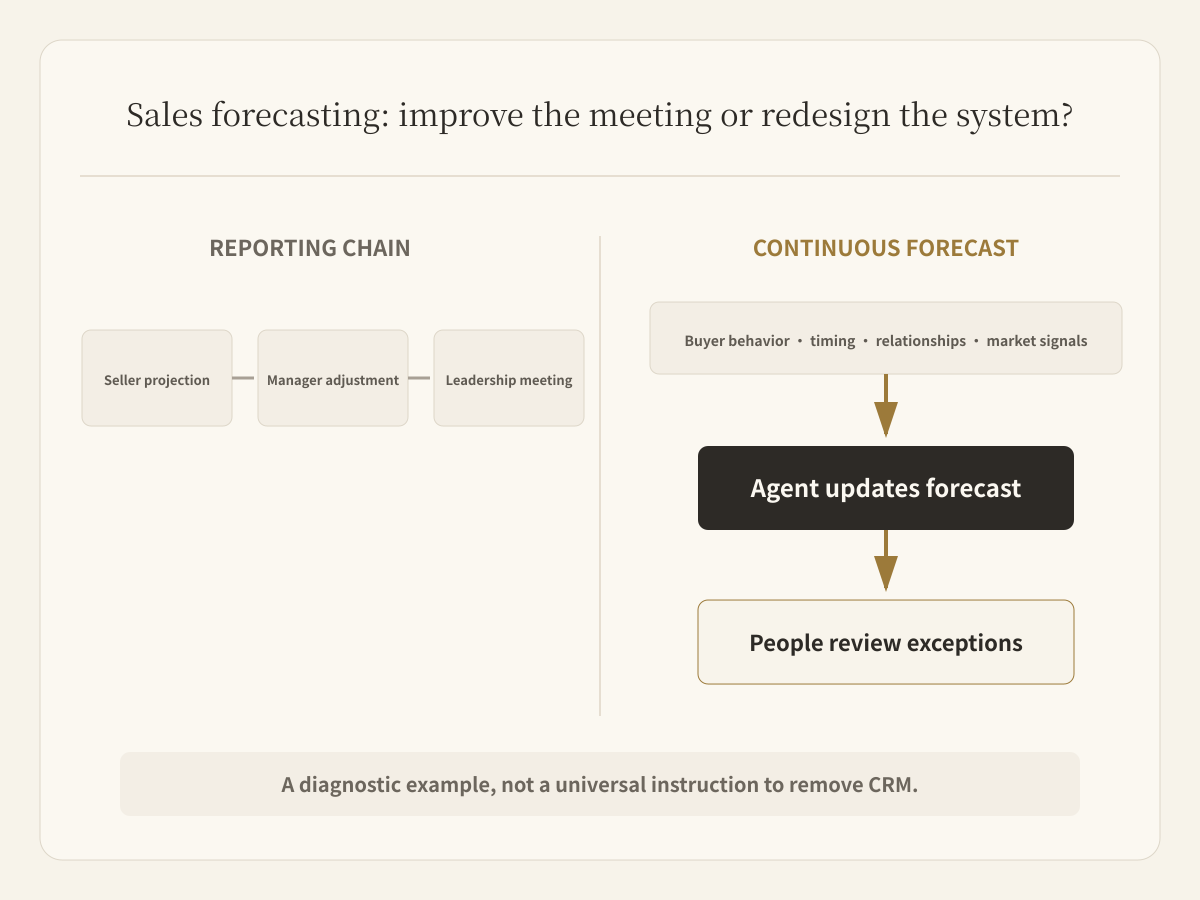The height and width of the screenshot is (900, 1200).
Task: Click connector between Manager adjustment and Leadership meeting
Action: coord(421,378)
